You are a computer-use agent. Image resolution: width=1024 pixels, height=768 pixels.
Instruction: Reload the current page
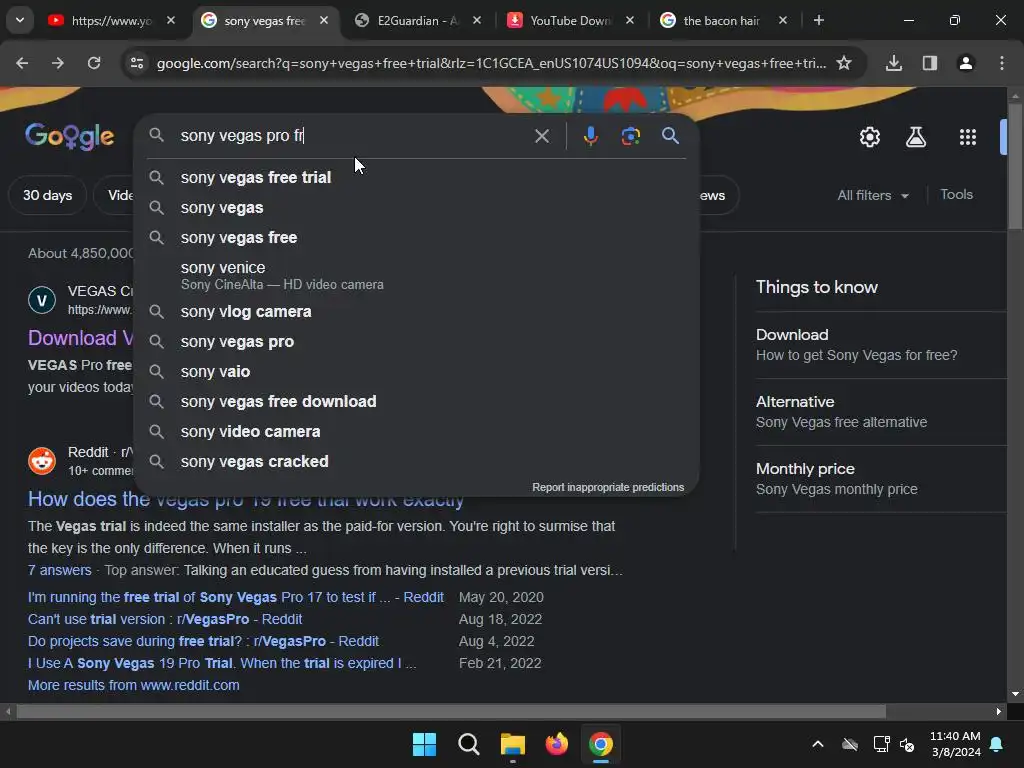[x=94, y=63]
